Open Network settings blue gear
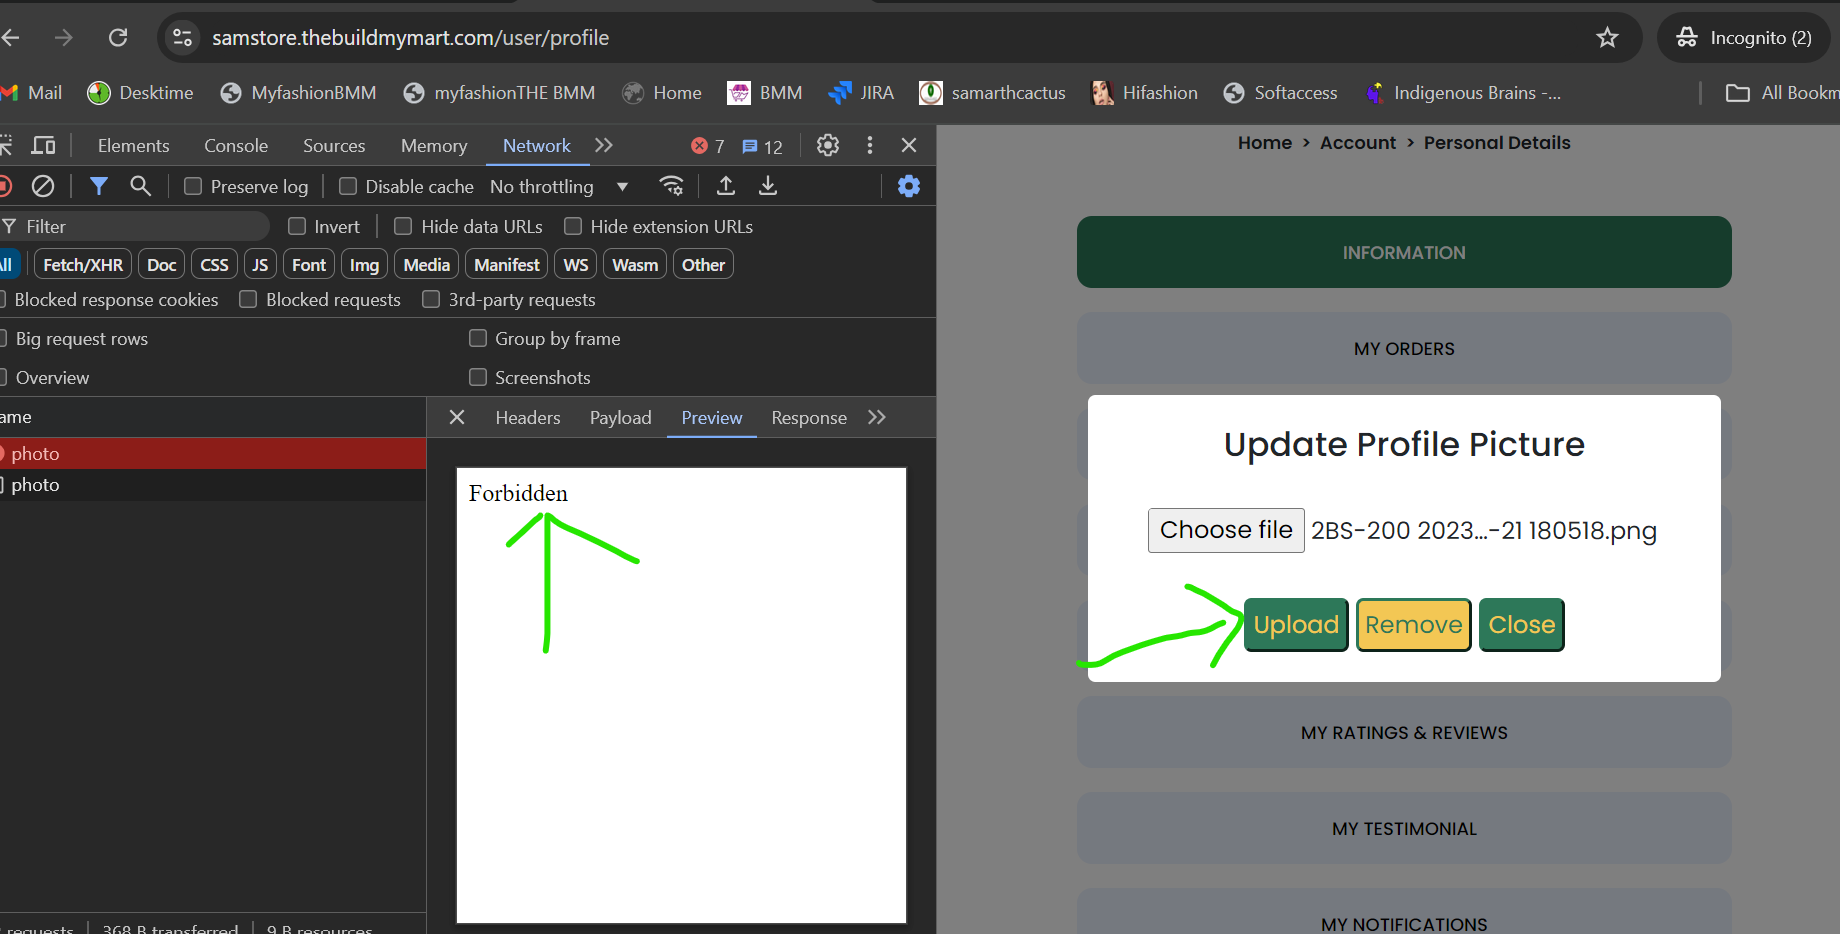Image resolution: width=1840 pixels, height=934 pixels. 909,186
